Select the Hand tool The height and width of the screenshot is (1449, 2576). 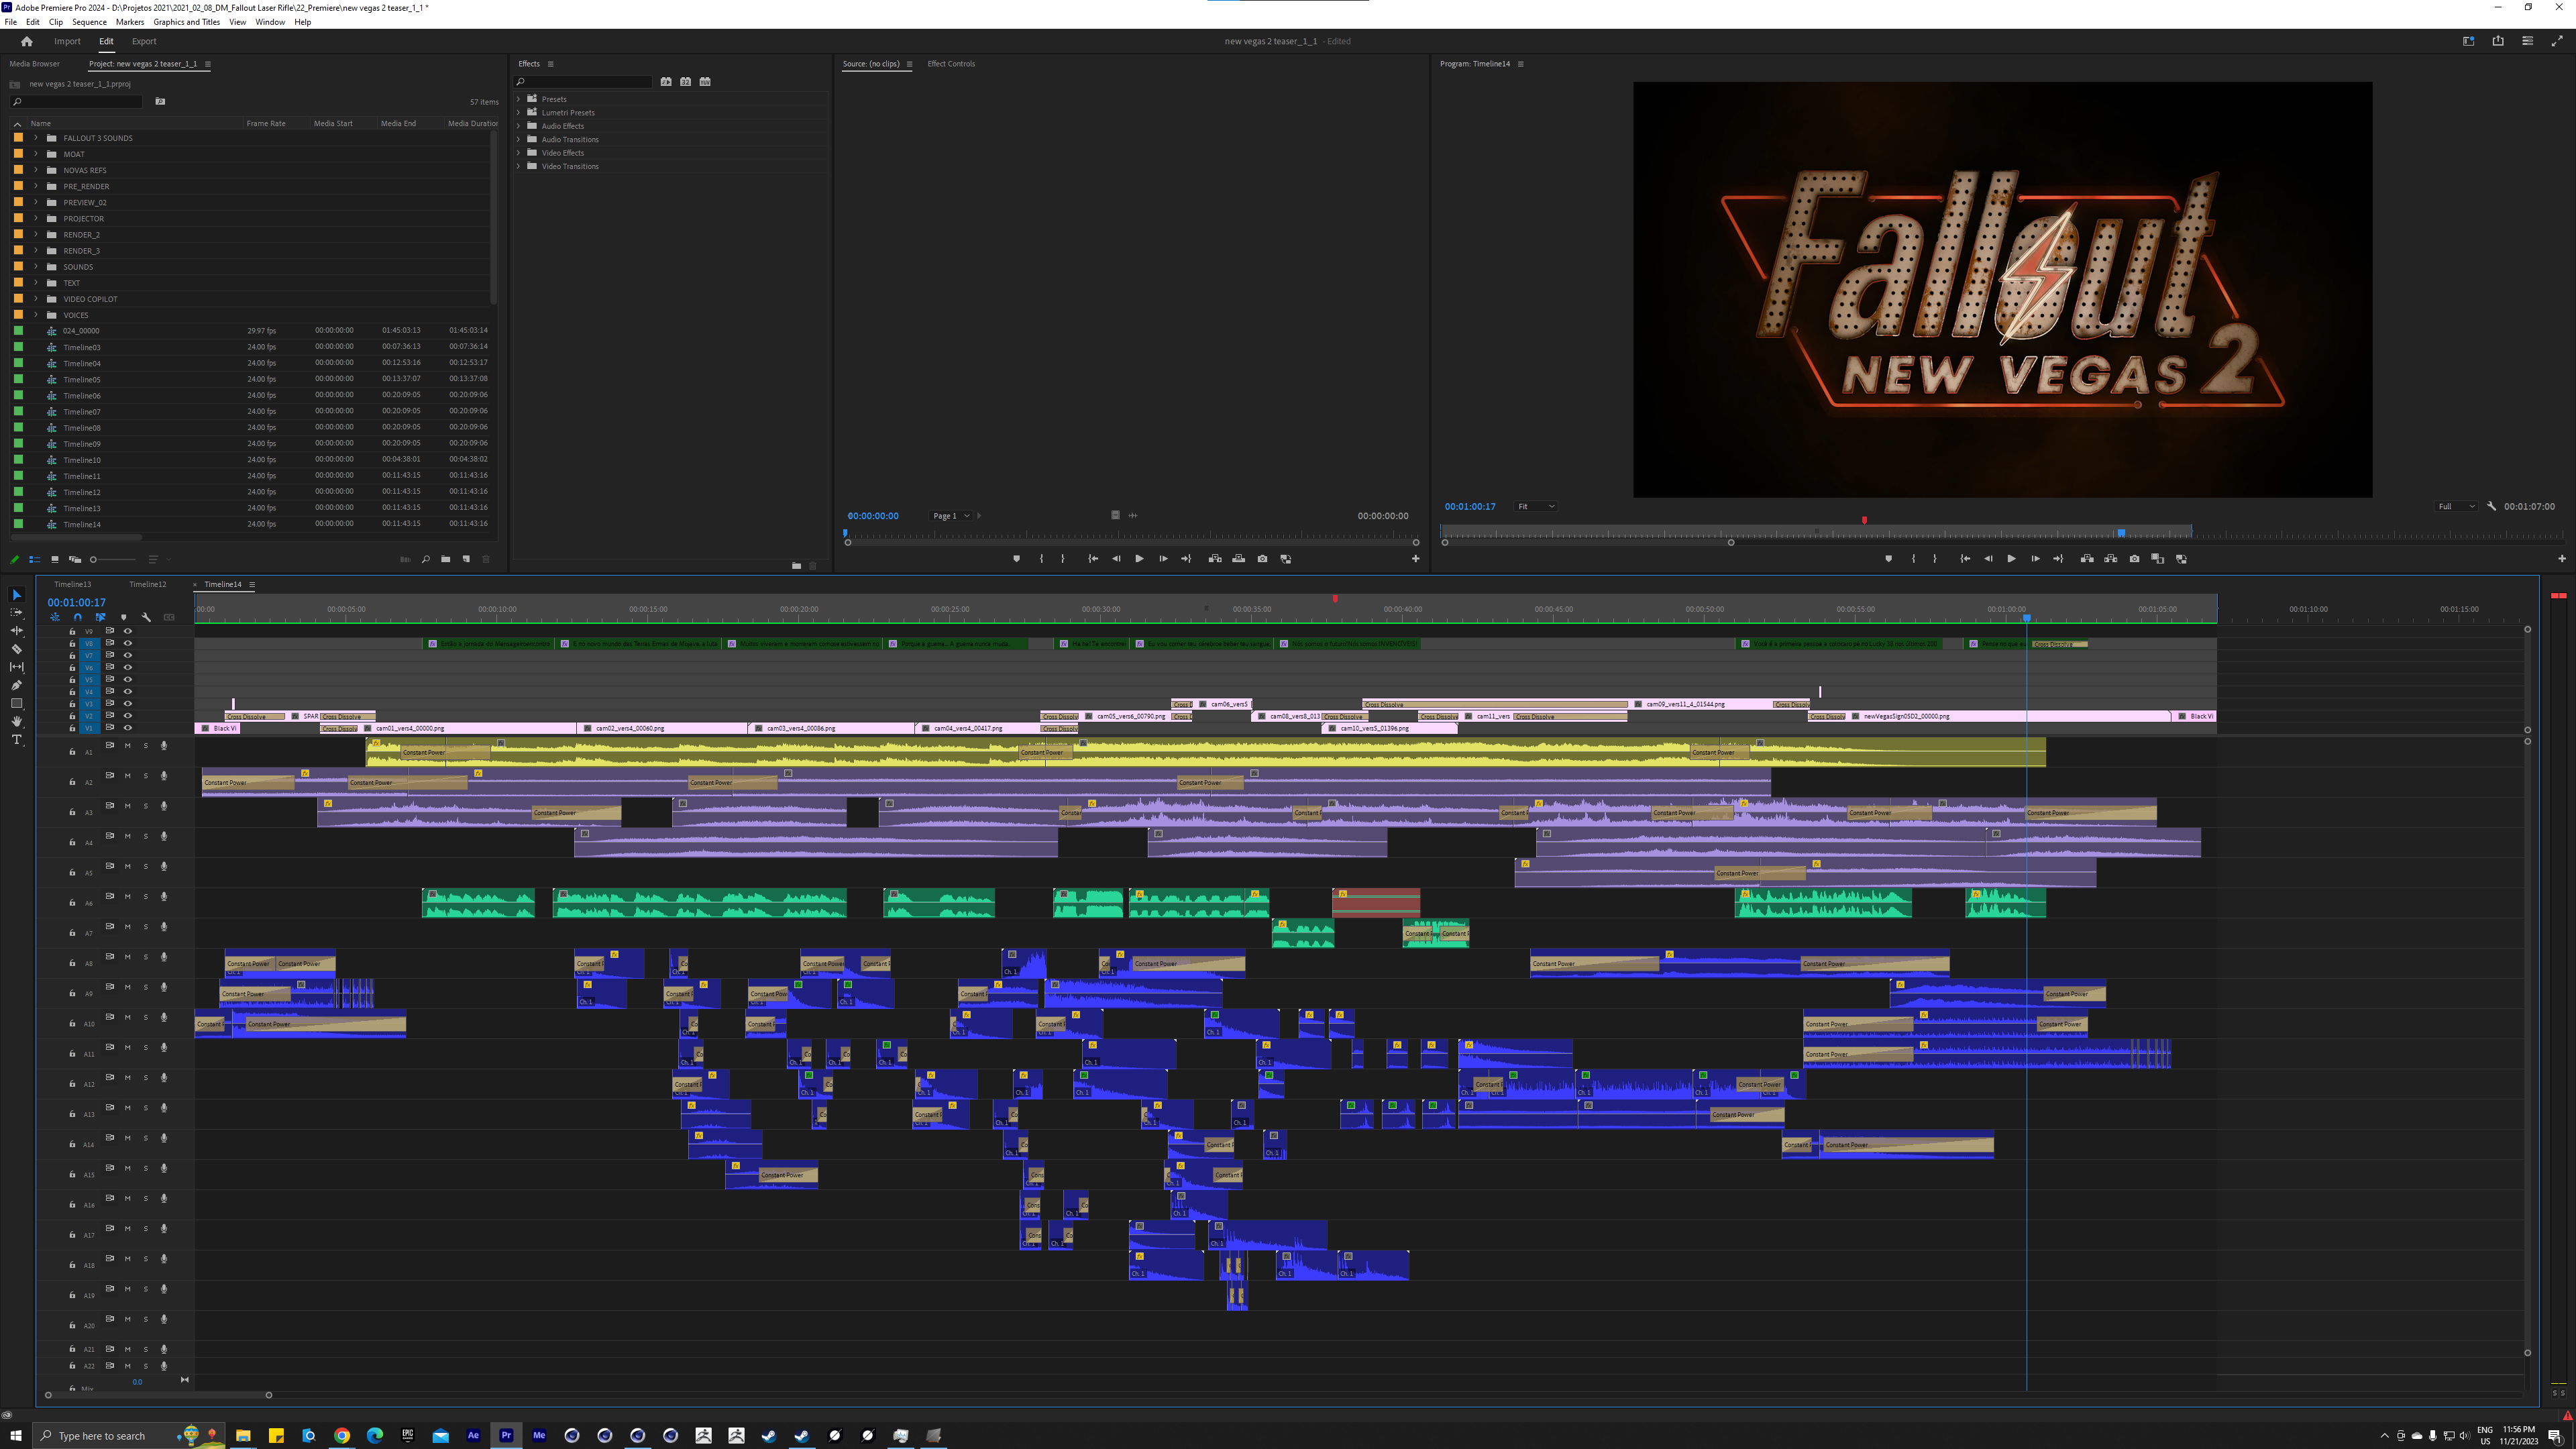[17, 721]
